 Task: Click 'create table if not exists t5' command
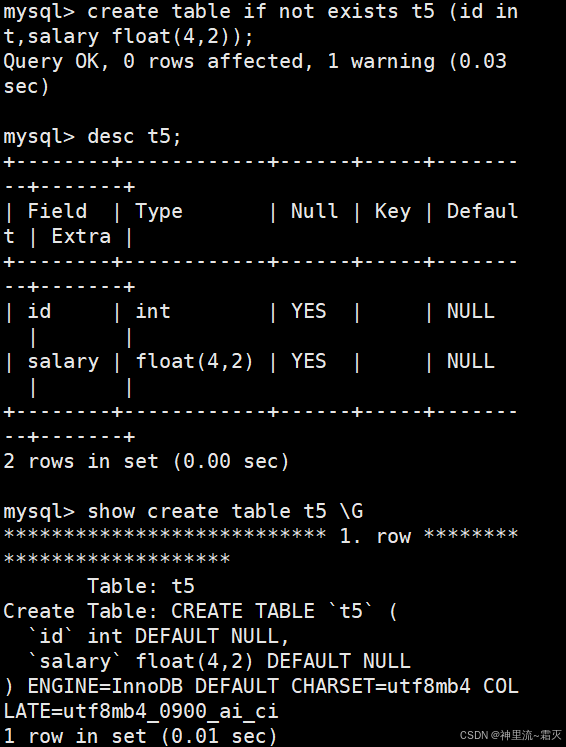pos(261,11)
